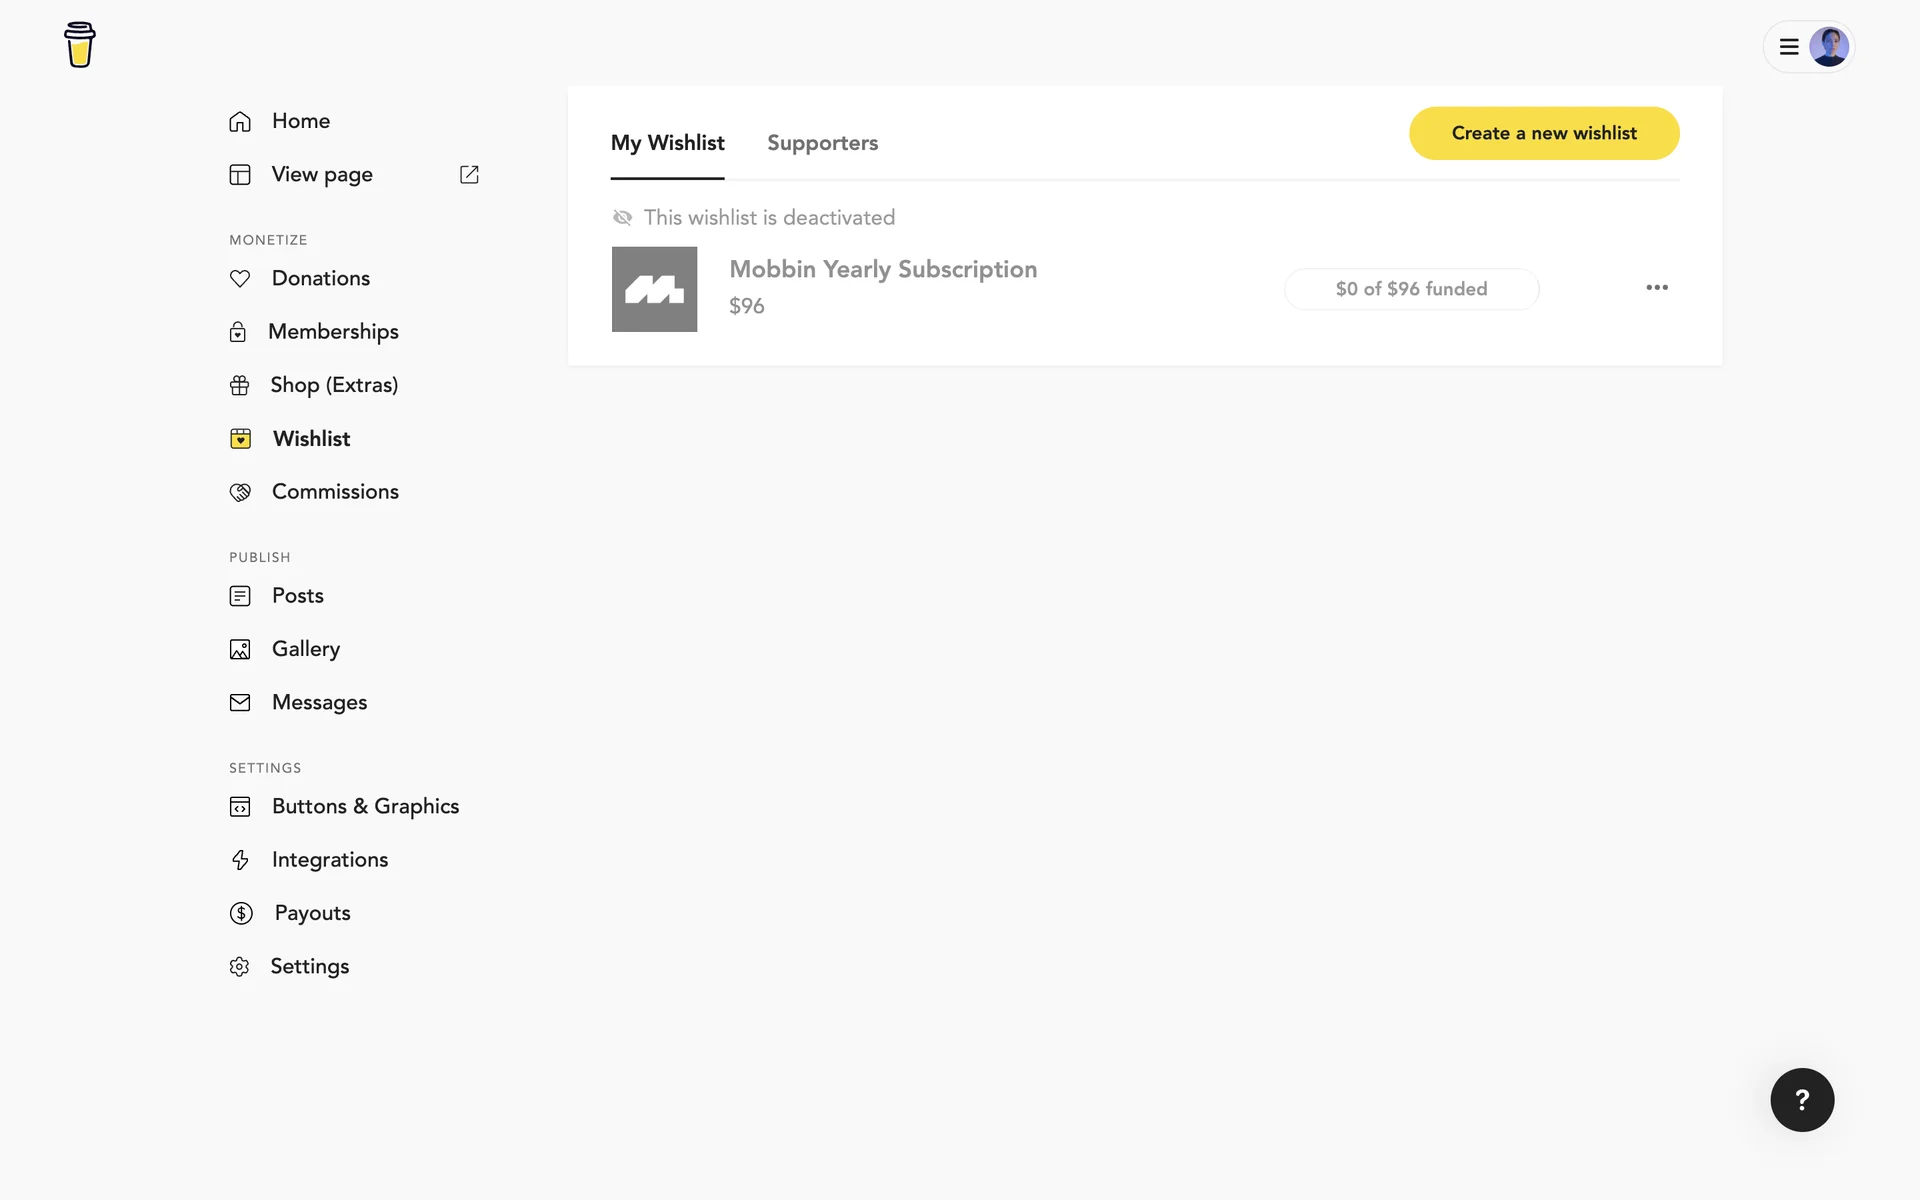1920x1200 pixels.
Task: Click the $0 of $96 funded progress pill
Action: tap(1411, 289)
